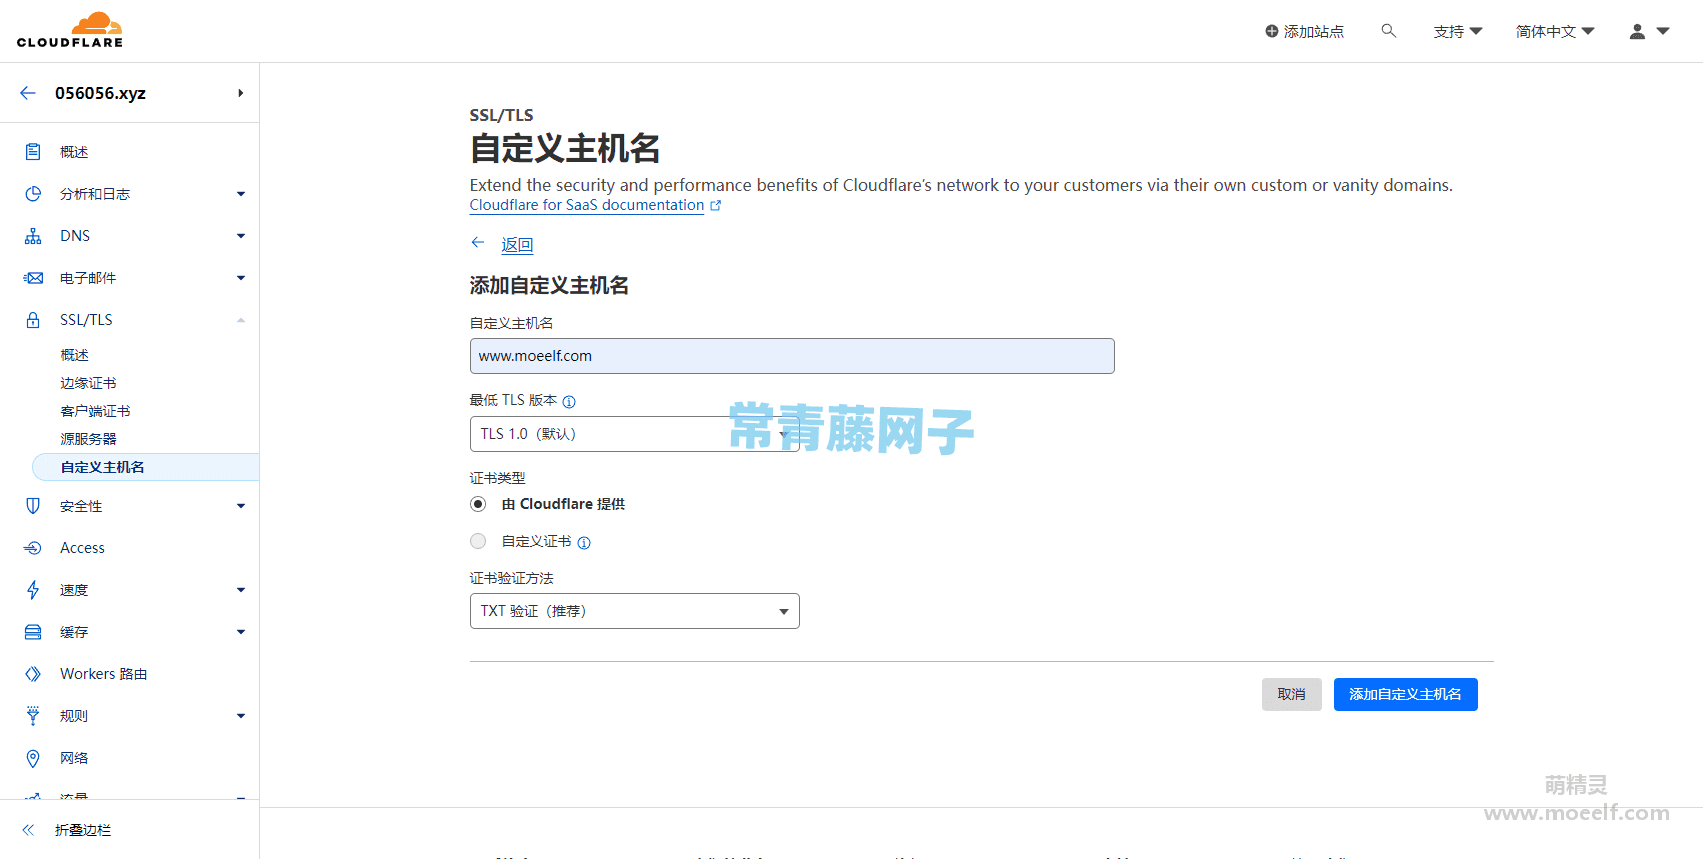
Task: Open the 最低 TLS 版本 dropdown
Action: point(634,434)
